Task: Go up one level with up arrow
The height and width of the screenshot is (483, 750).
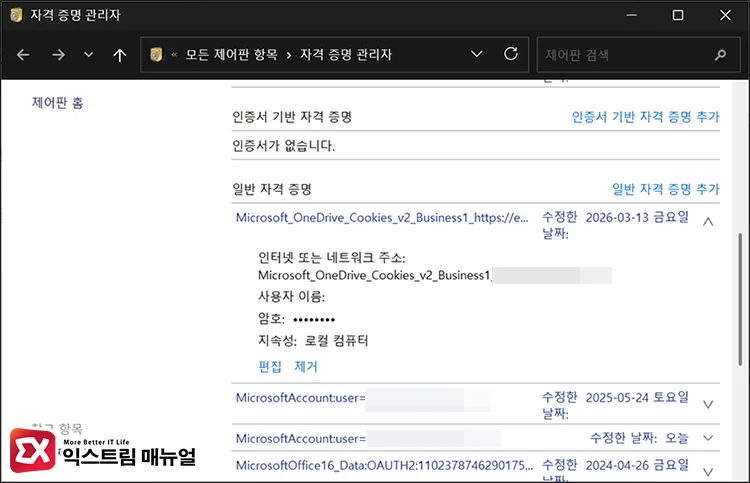Action: [120, 55]
